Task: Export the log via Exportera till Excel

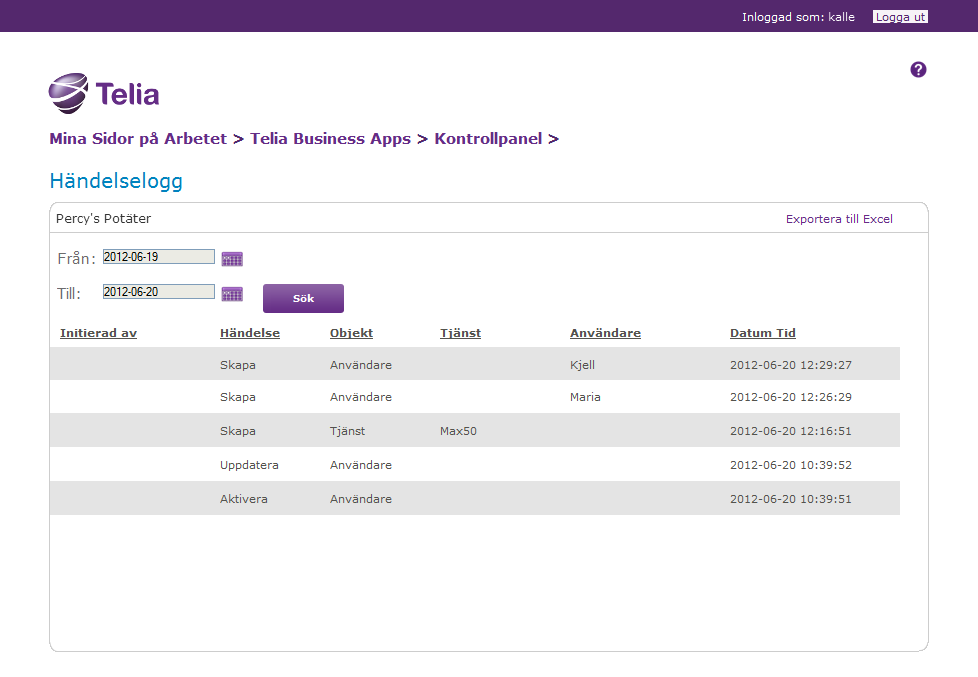Action: coord(839,219)
